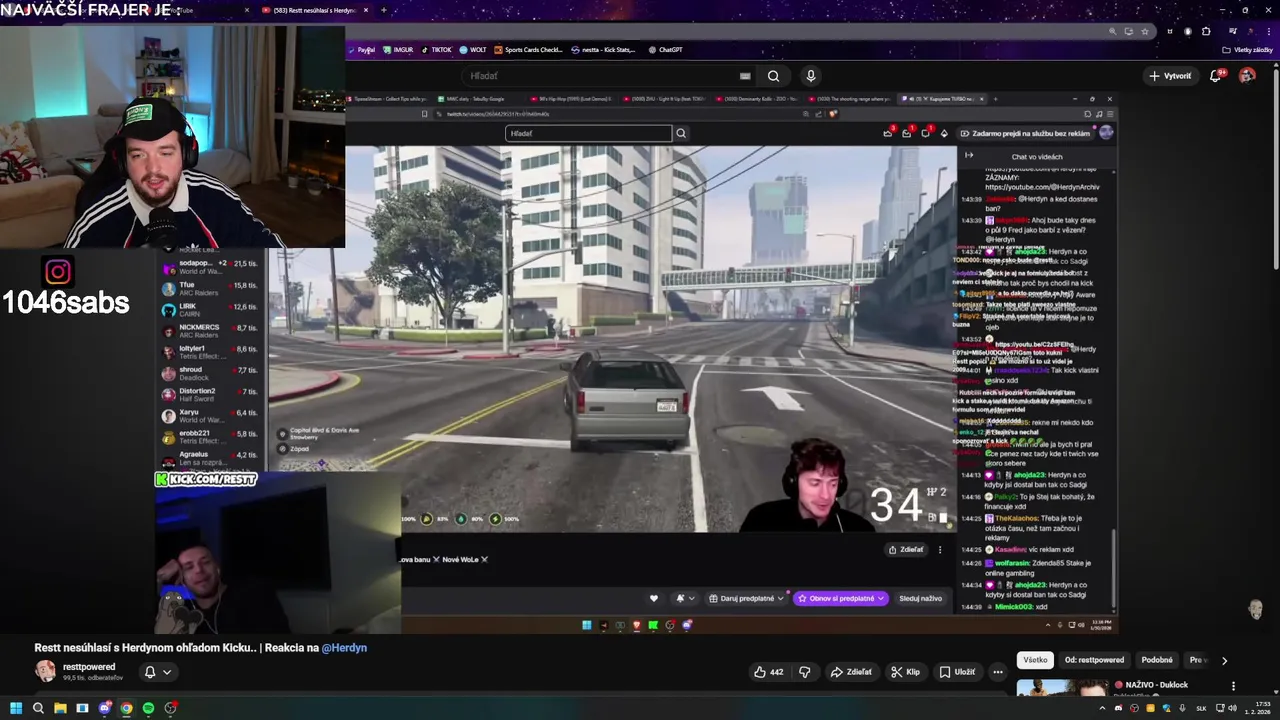Open Chrome from the taskbar
Screen dimensions: 1280x720
pos(126,708)
